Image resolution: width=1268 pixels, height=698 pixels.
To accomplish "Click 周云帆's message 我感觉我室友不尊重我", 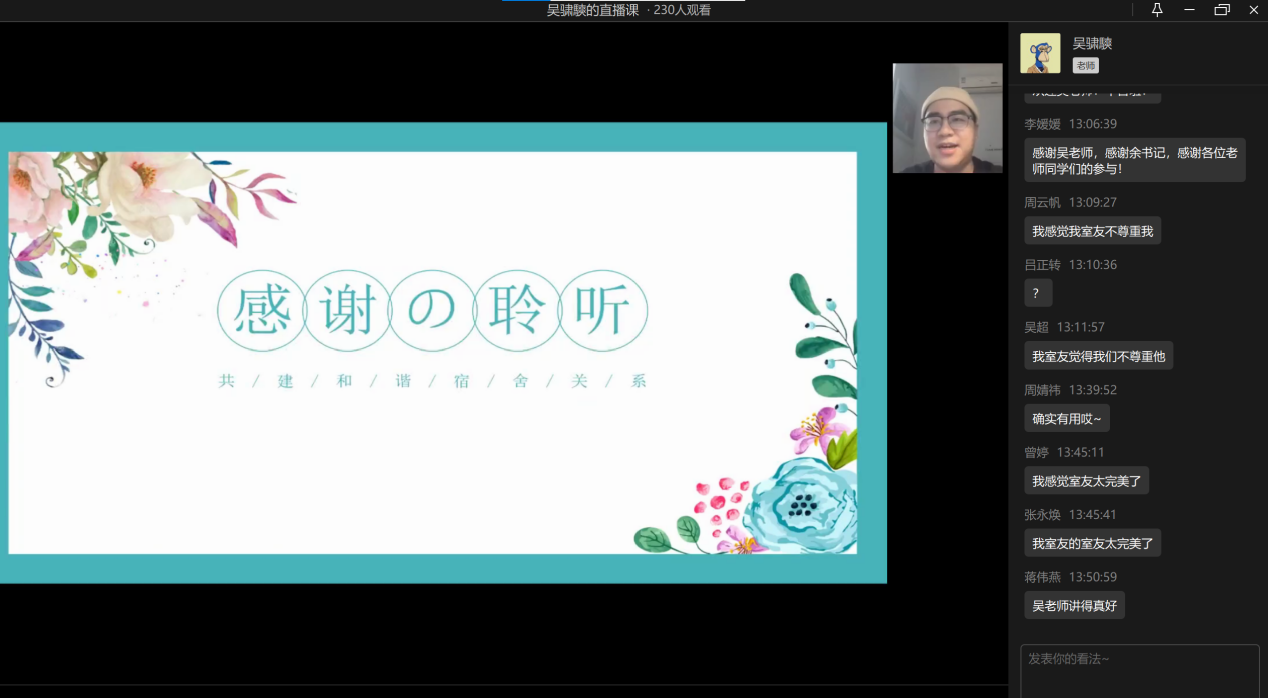I will point(1092,231).
